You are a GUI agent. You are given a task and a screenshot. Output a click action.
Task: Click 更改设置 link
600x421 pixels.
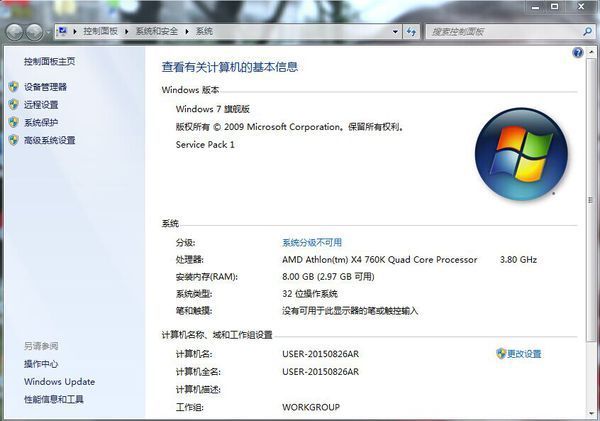(524, 354)
